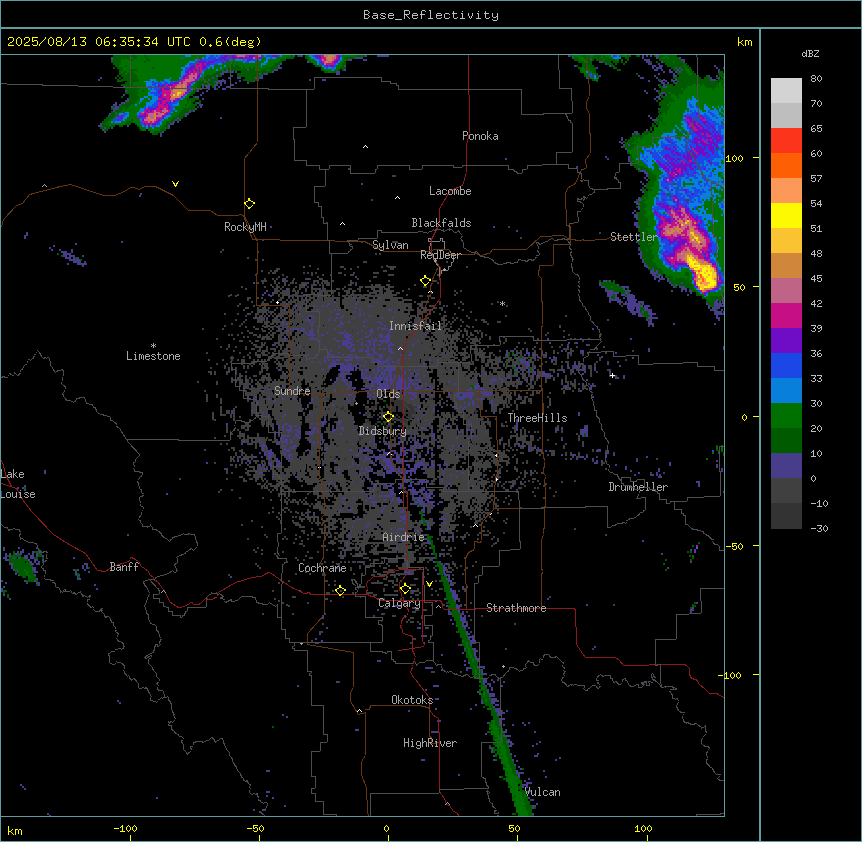The image size is (862, 842).
Task: Click the Ponoka town label
Action: tap(480, 136)
